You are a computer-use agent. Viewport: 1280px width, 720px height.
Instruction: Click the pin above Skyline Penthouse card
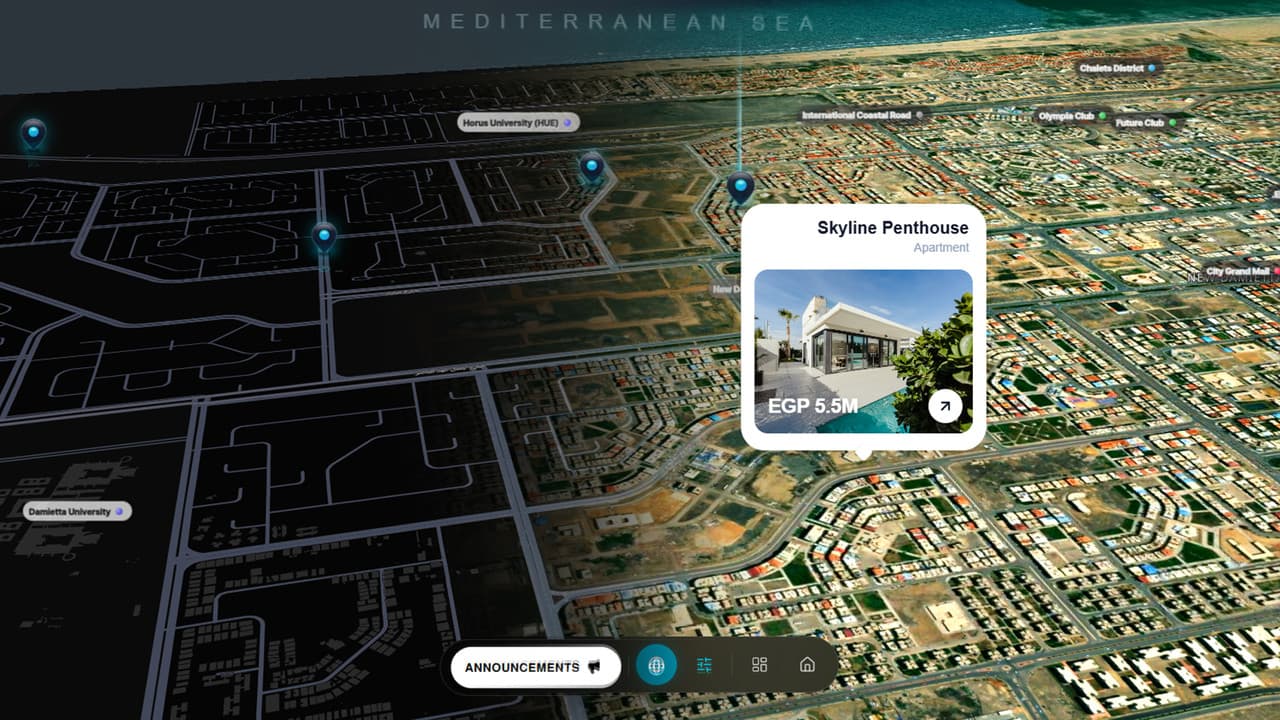tap(740, 186)
